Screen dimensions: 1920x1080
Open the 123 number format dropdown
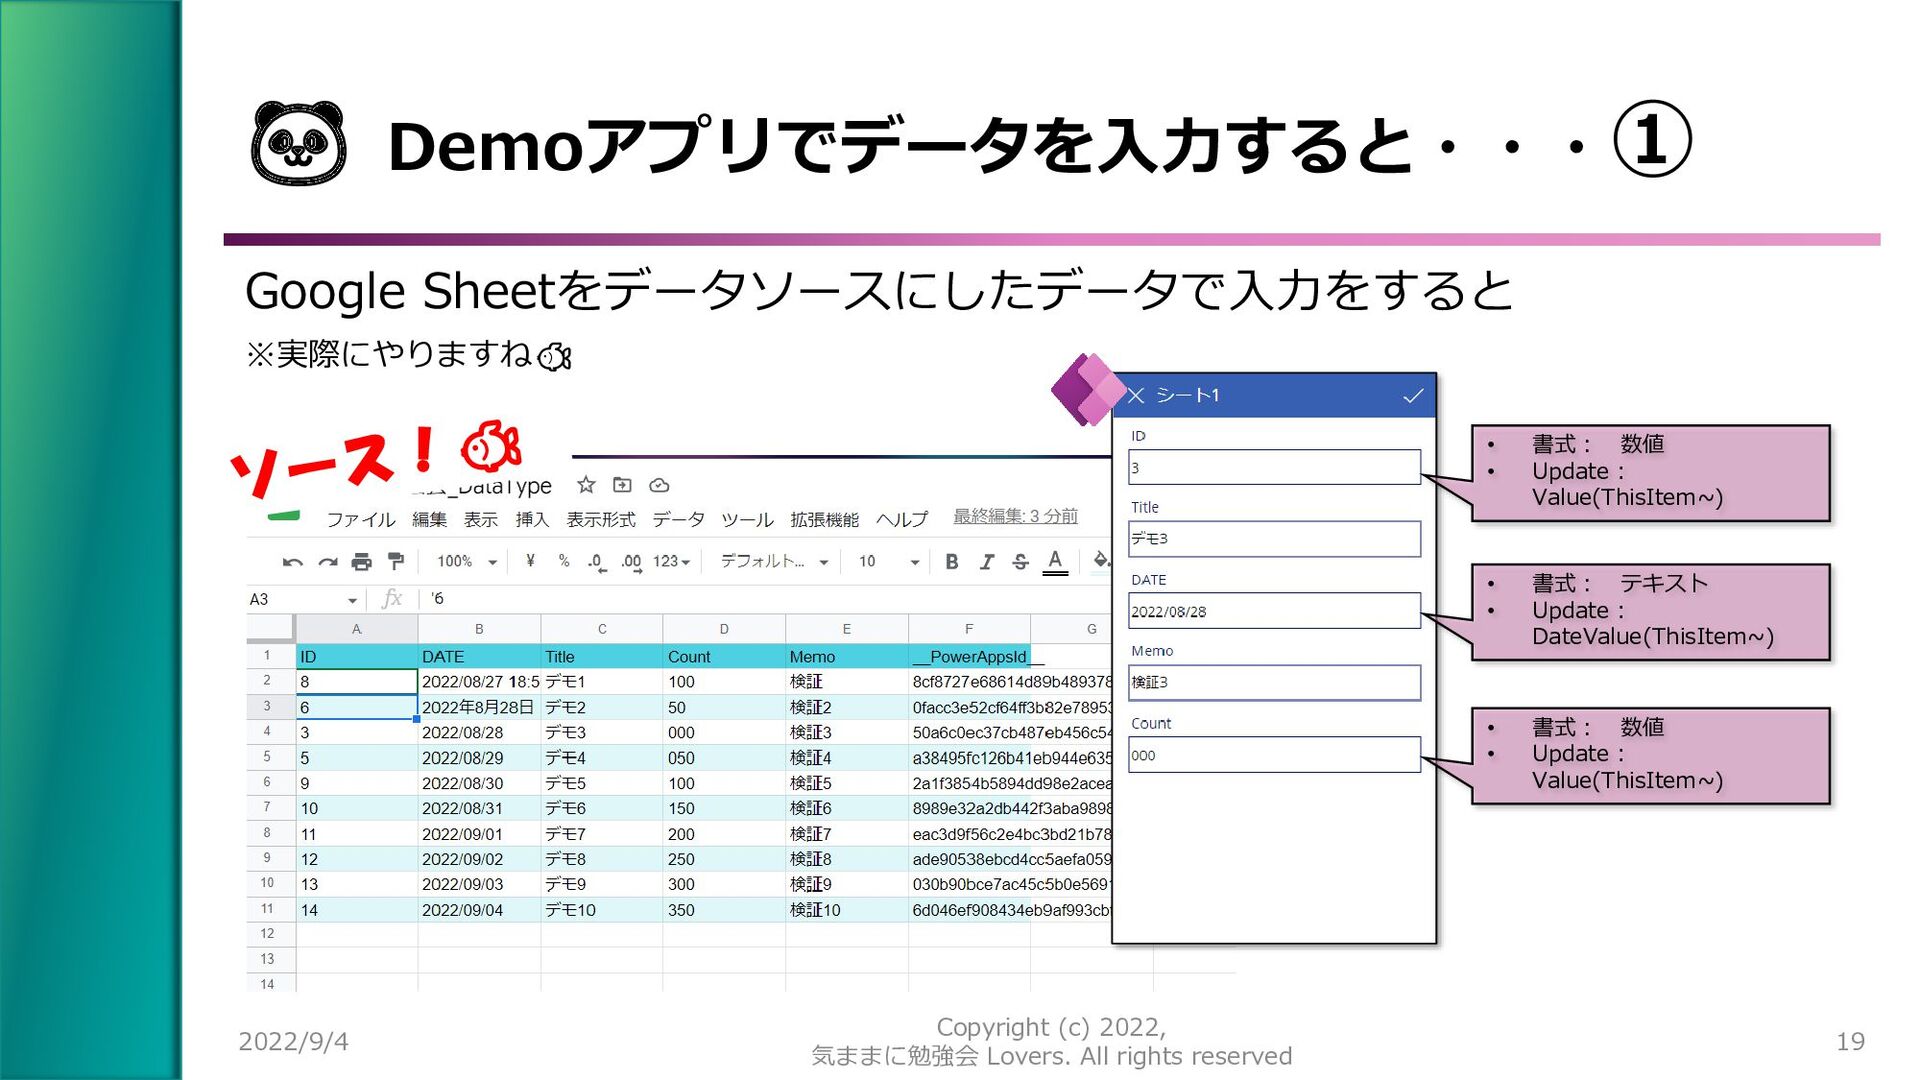tap(672, 562)
